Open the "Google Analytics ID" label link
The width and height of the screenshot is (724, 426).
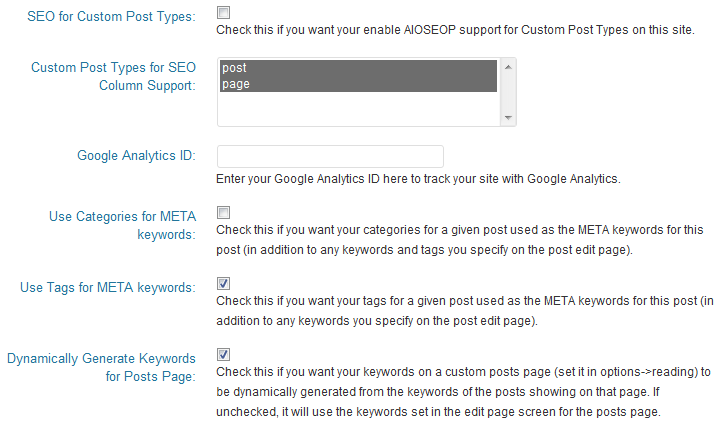(136, 156)
